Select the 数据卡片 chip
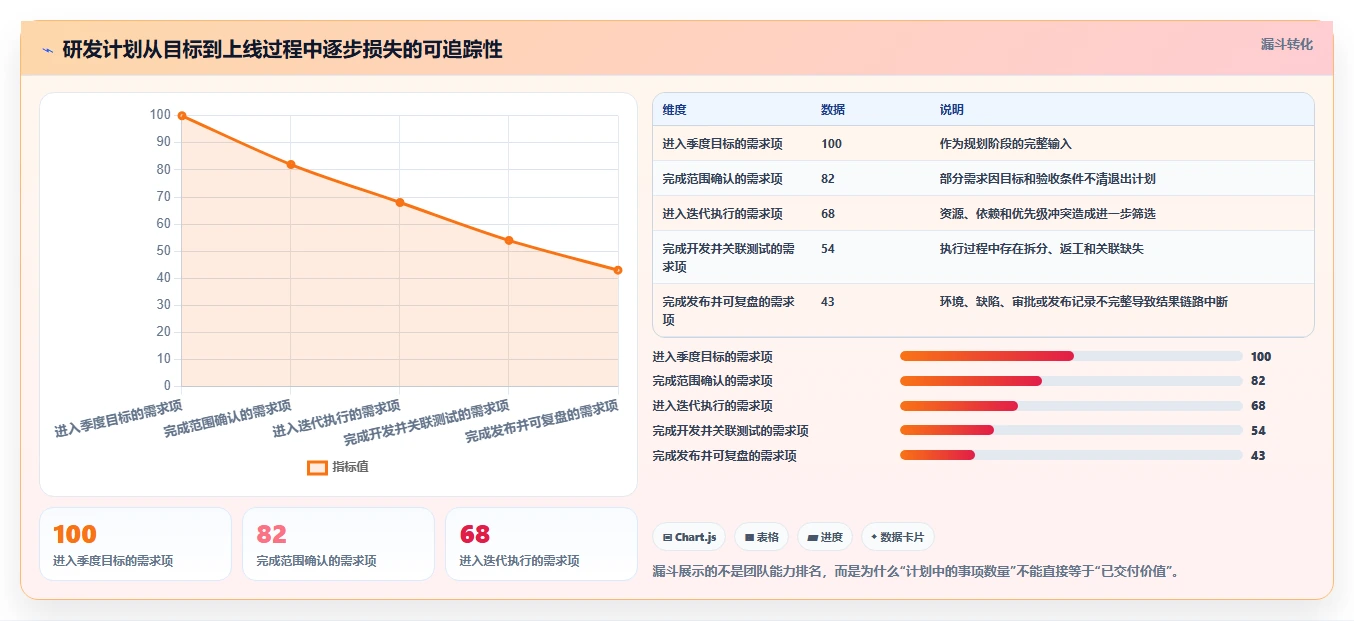This screenshot has width=1354, height=621. [897, 537]
